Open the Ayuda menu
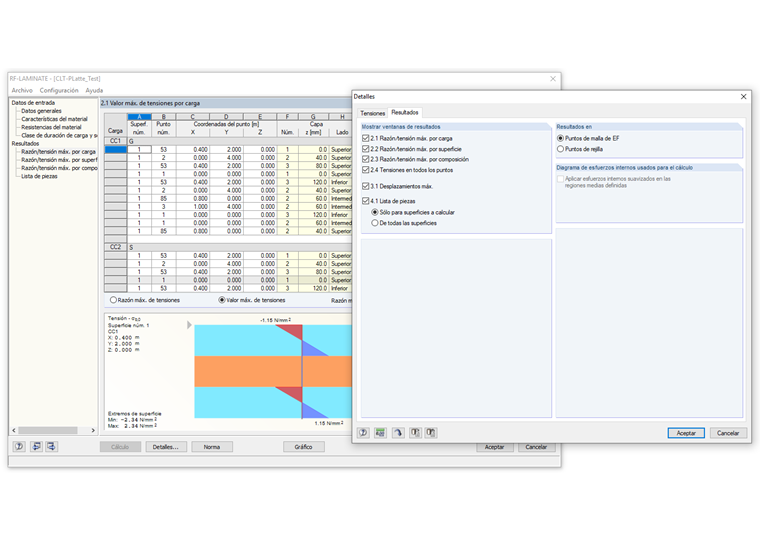The width and height of the screenshot is (760, 542). coord(94,90)
